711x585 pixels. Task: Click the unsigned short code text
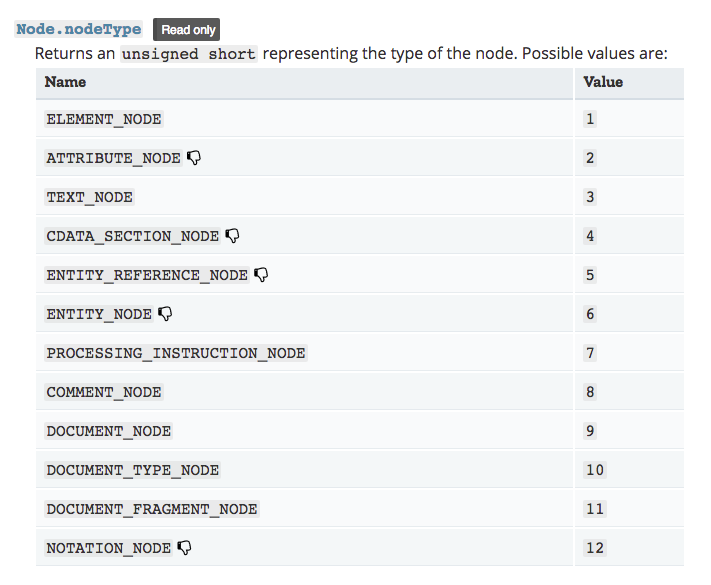189,54
